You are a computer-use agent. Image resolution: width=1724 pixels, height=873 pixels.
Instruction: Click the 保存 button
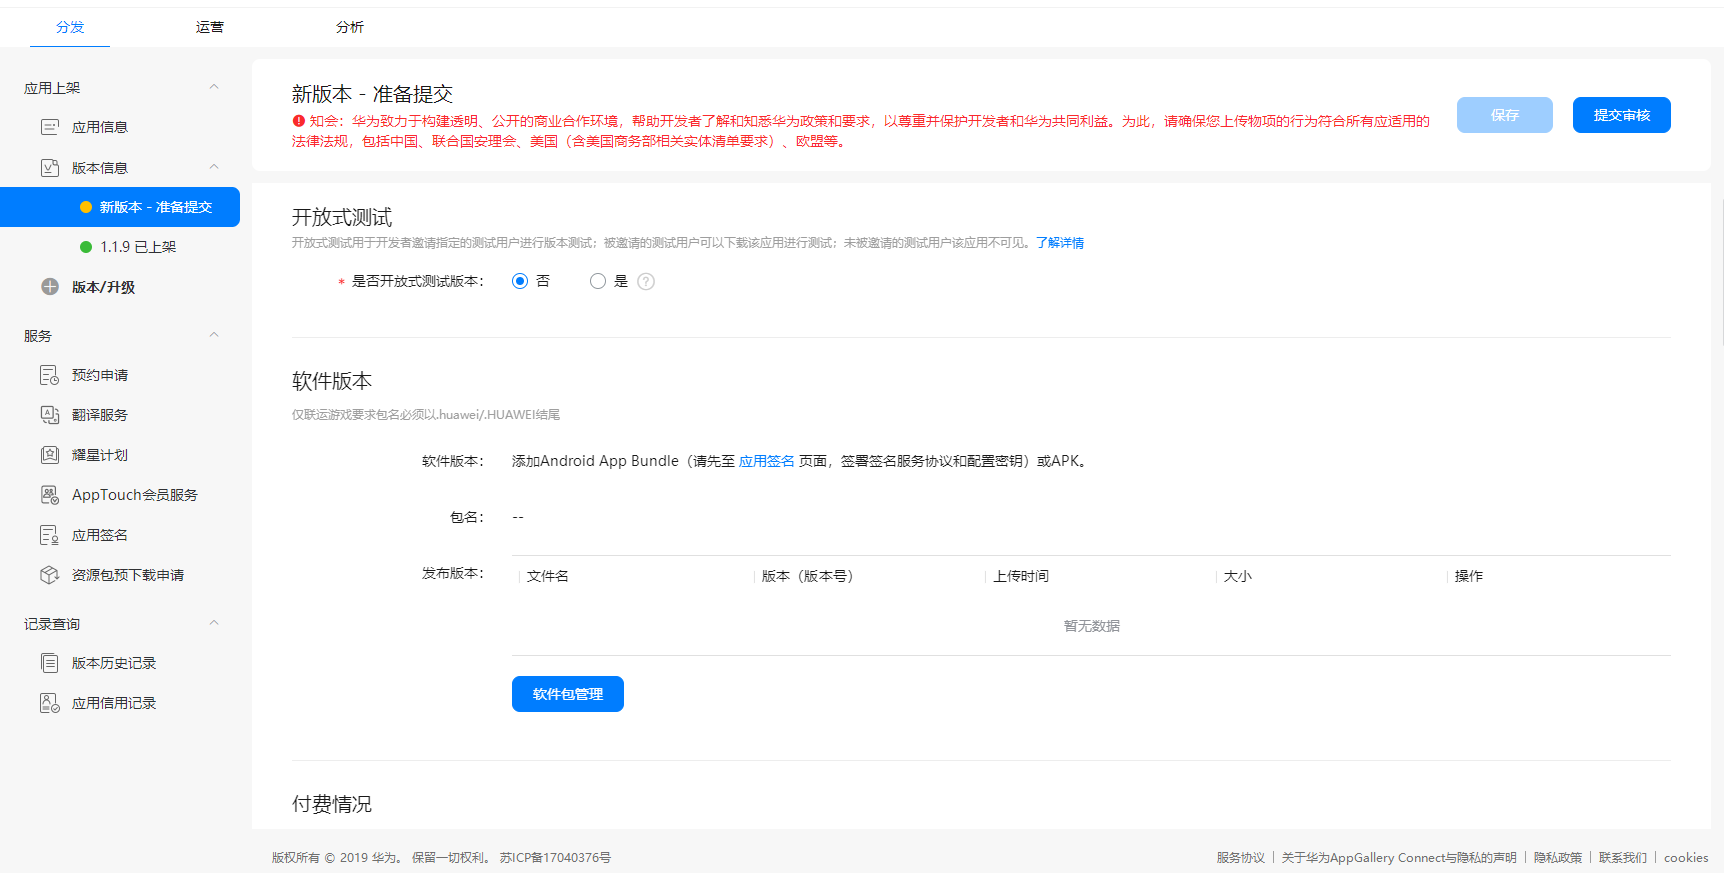pos(1505,115)
